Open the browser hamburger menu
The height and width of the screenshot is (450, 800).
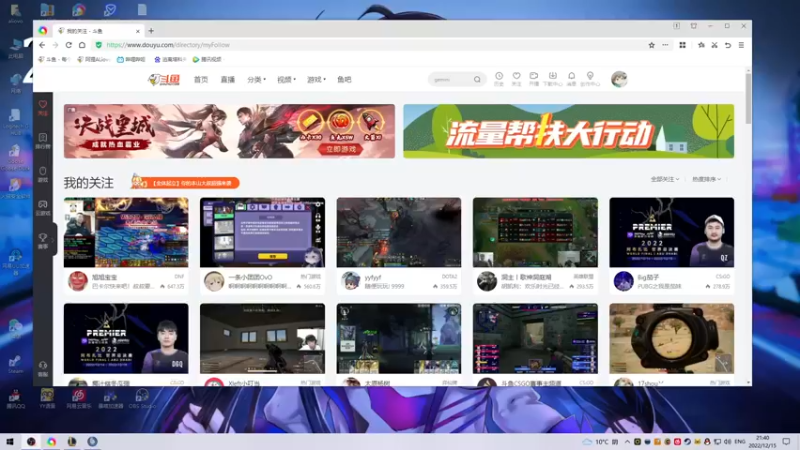[x=741, y=45]
